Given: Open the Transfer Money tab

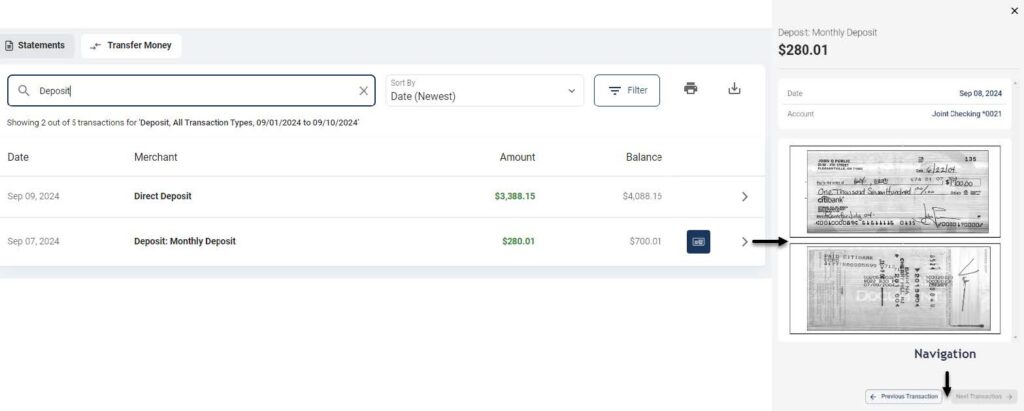Looking at the screenshot, I should [131, 46].
